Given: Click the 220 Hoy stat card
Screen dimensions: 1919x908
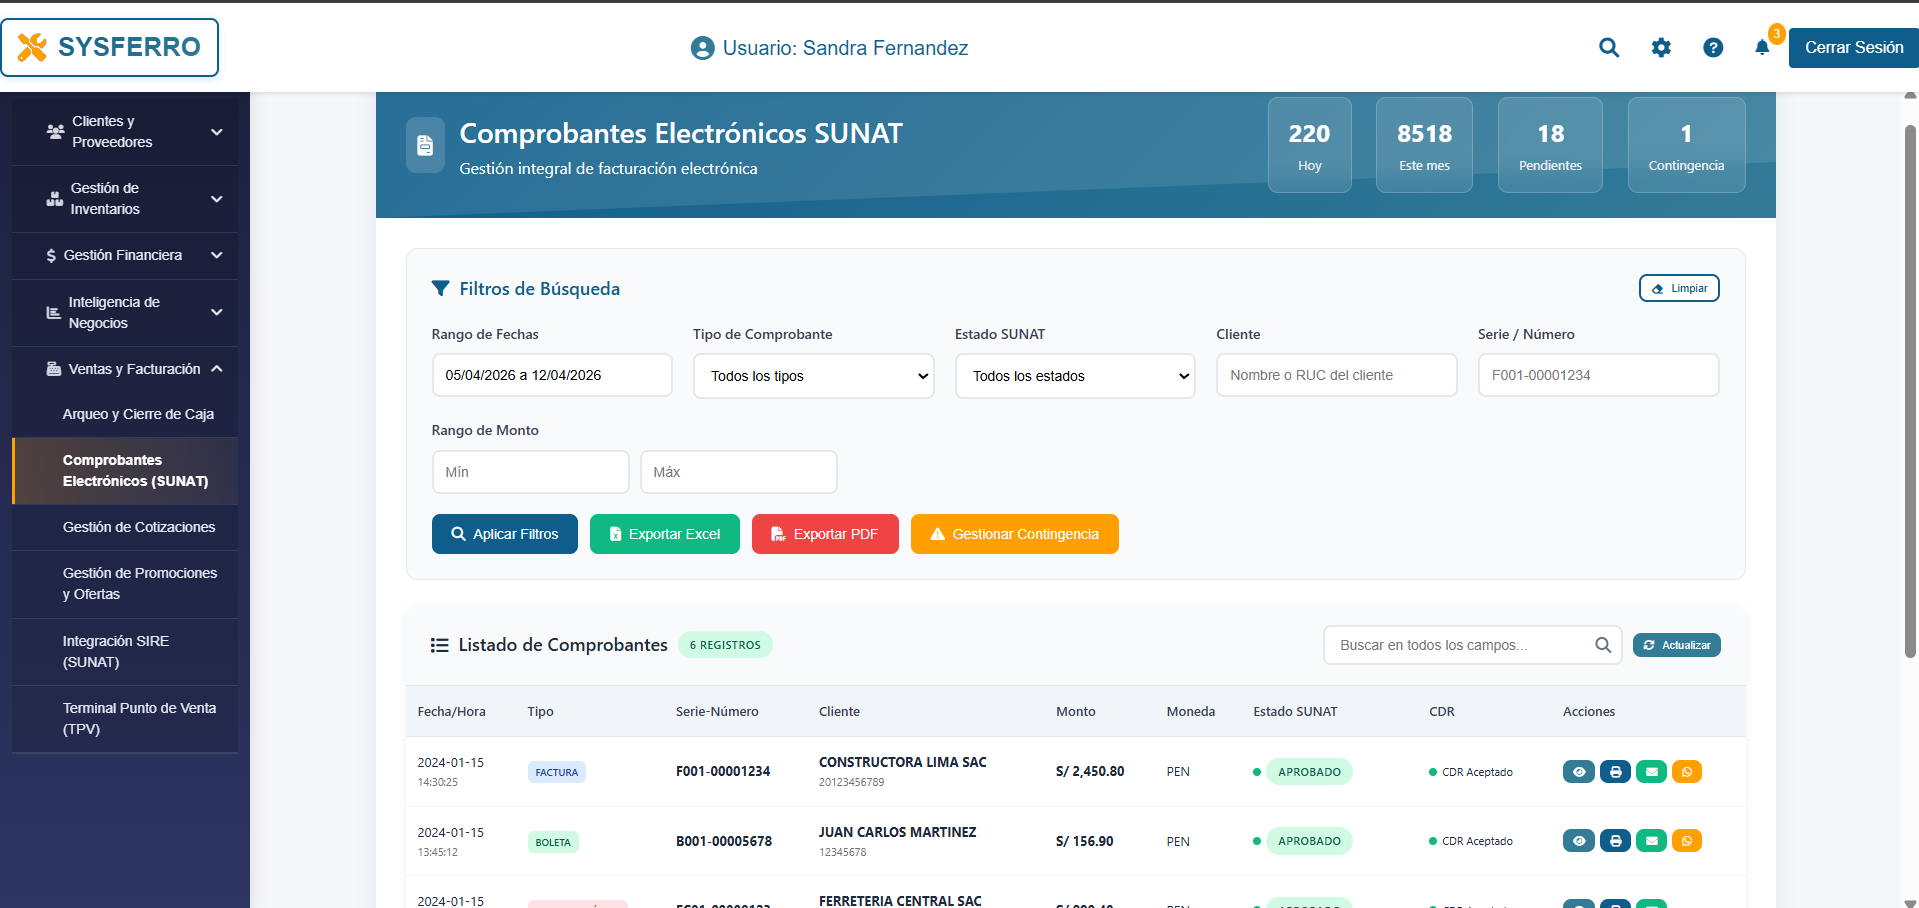Looking at the screenshot, I should [x=1309, y=145].
